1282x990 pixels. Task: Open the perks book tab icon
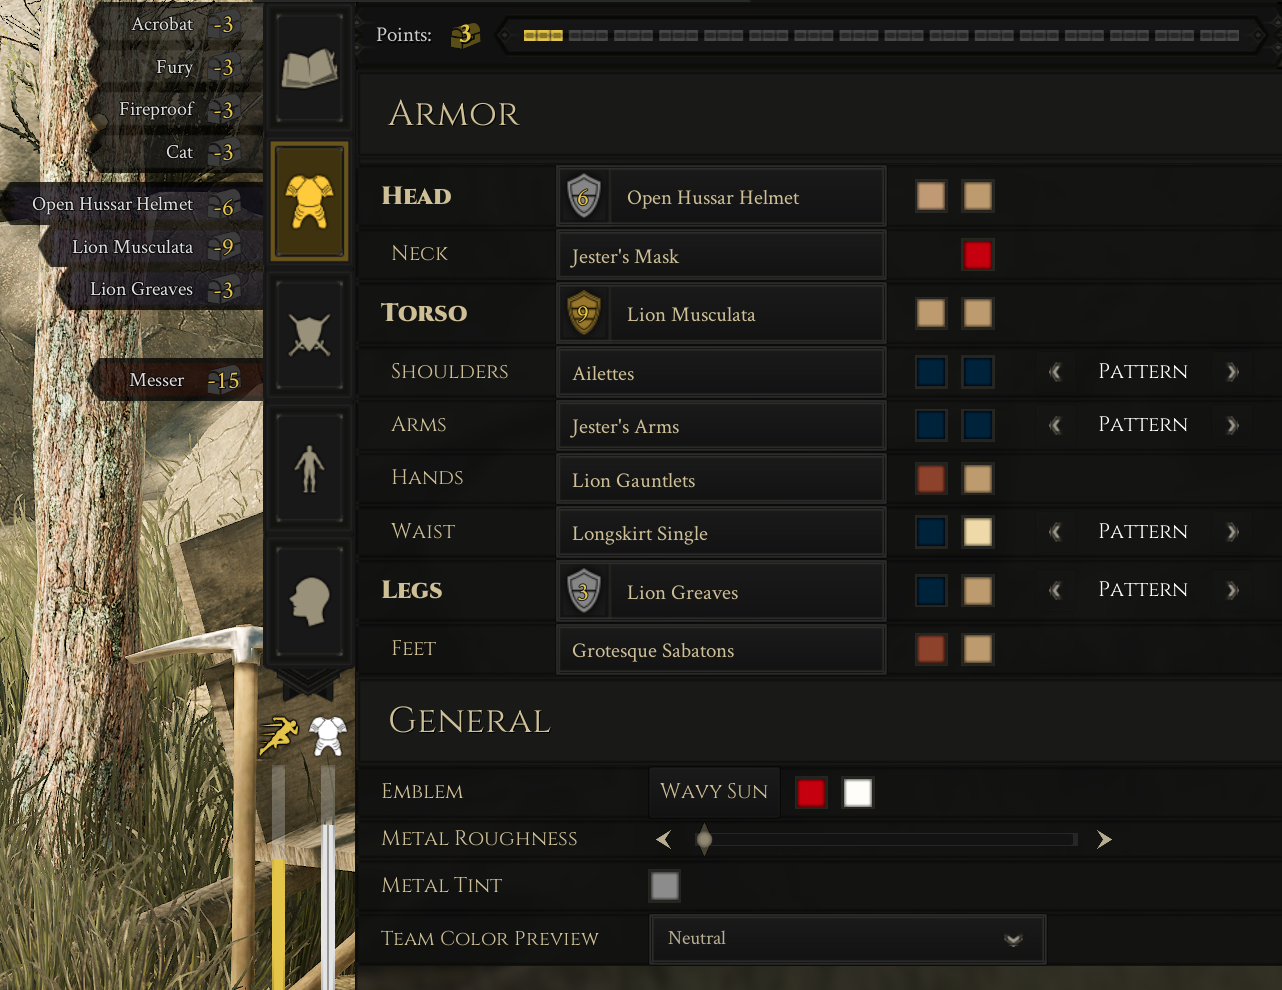coord(309,70)
